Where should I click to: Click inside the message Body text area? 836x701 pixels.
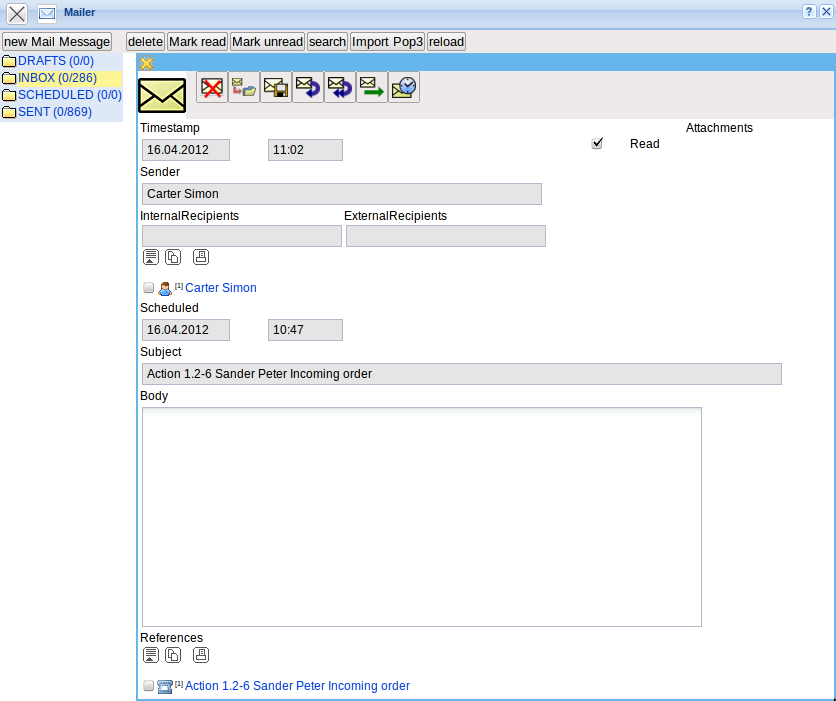[421, 516]
